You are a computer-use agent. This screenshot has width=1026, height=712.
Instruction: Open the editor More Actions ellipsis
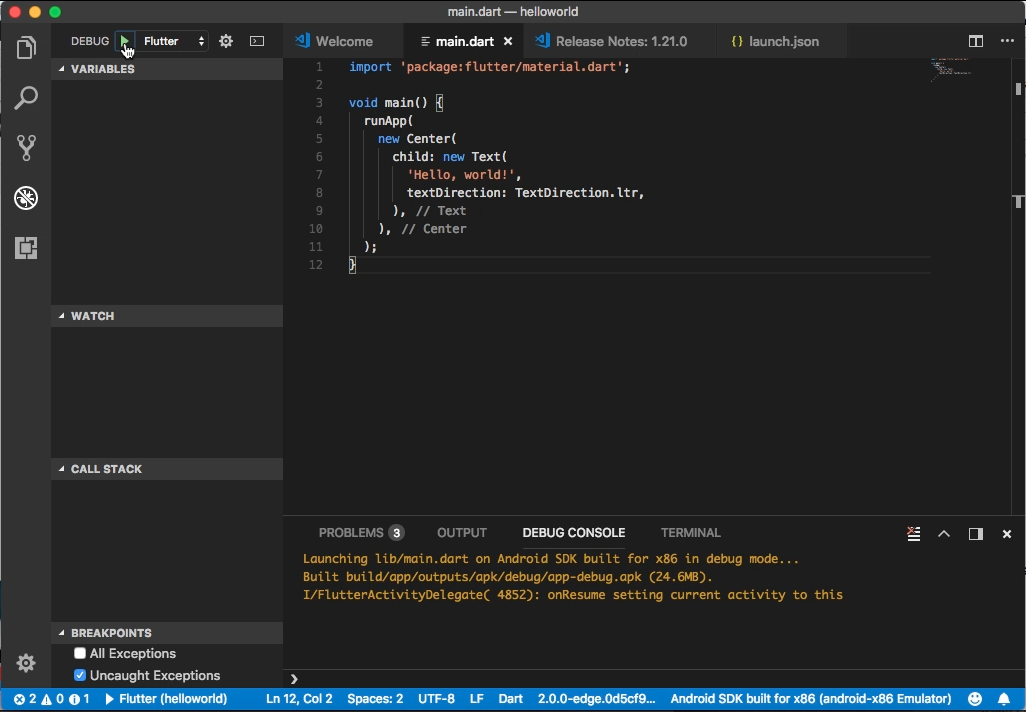point(1007,41)
